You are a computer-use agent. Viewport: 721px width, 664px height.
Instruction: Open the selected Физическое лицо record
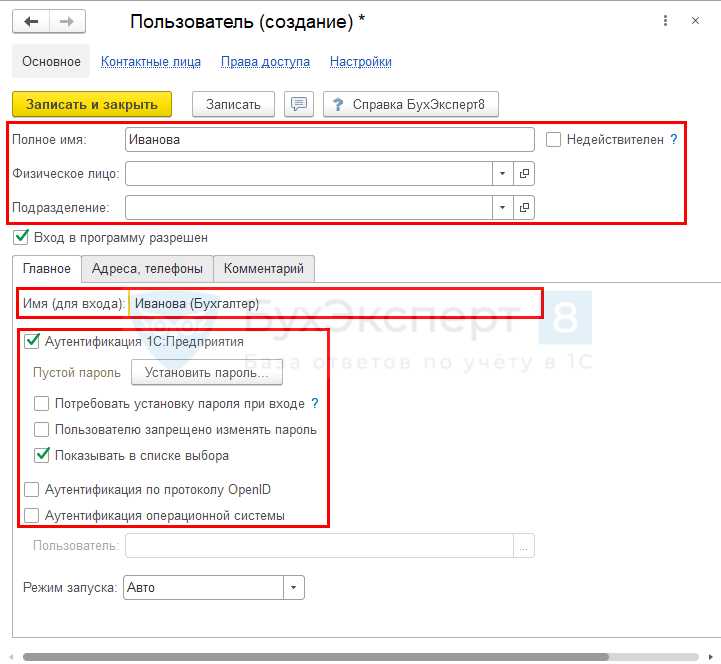point(524,173)
